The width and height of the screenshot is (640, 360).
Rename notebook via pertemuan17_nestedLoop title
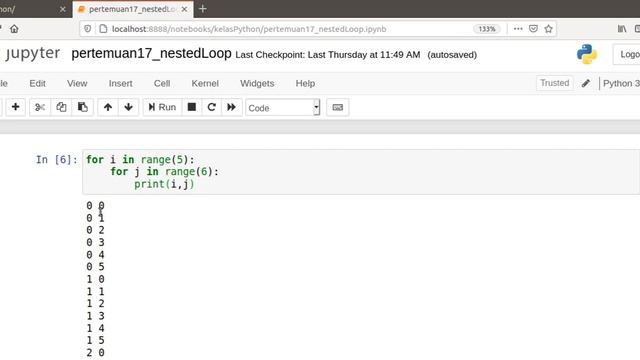click(x=151, y=53)
